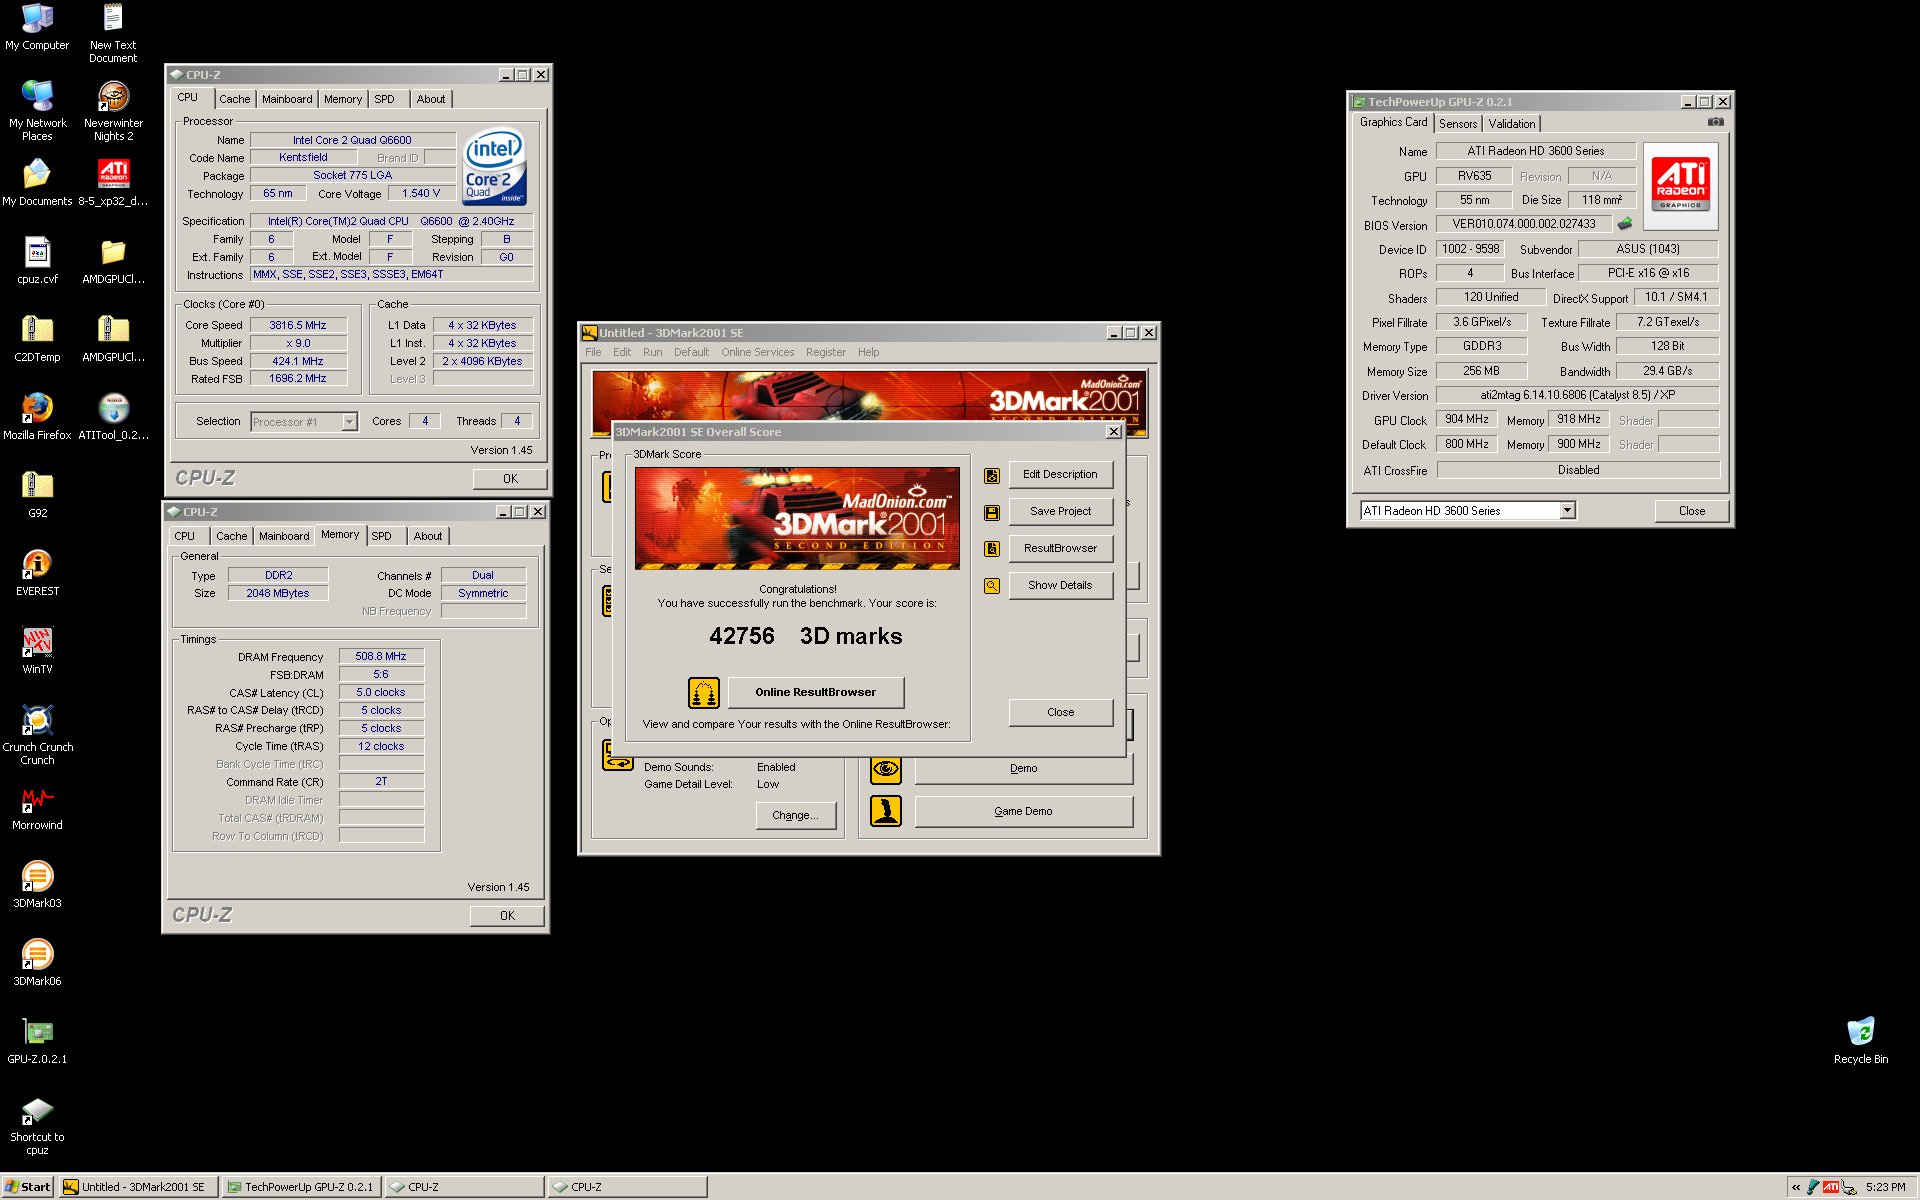Expand hidden system tray icons chevron

tap(1796, 1187)
